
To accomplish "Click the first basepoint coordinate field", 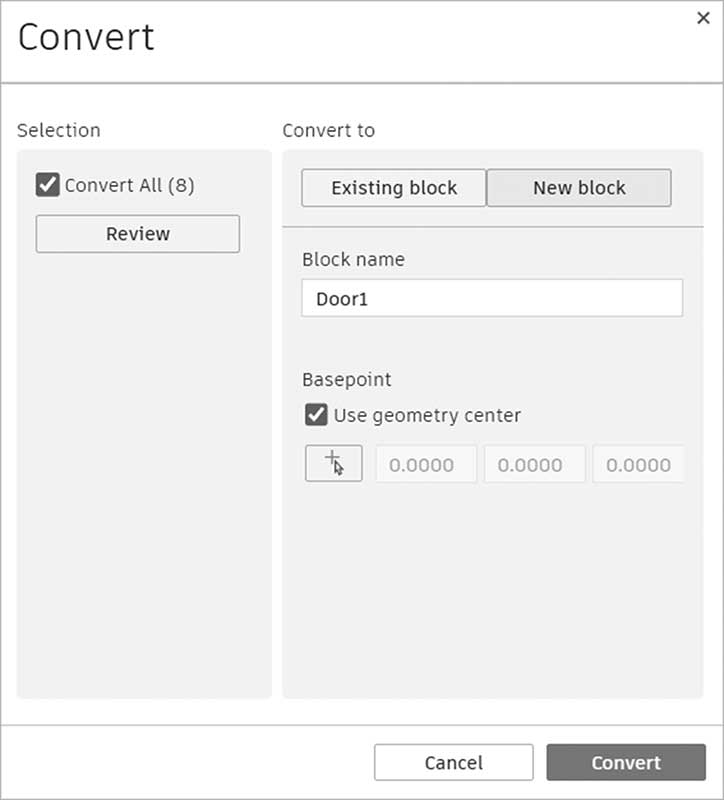I will click(426, 464).
